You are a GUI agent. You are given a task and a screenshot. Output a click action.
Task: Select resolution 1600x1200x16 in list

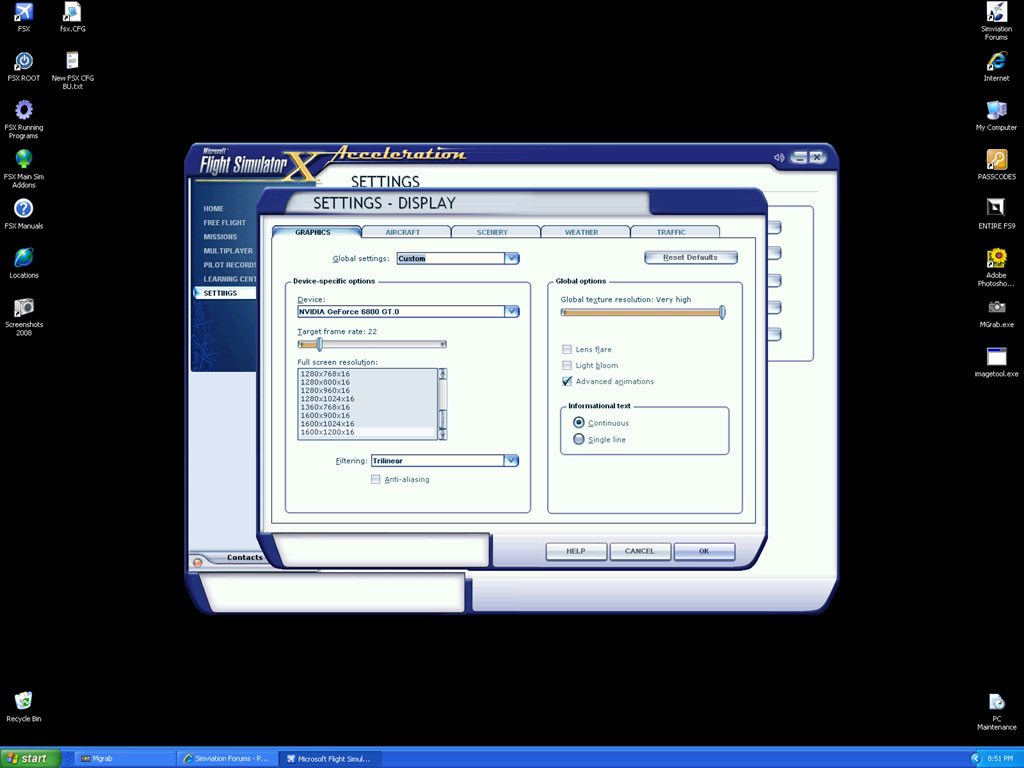pyautogui.click(x=367, y=432)
